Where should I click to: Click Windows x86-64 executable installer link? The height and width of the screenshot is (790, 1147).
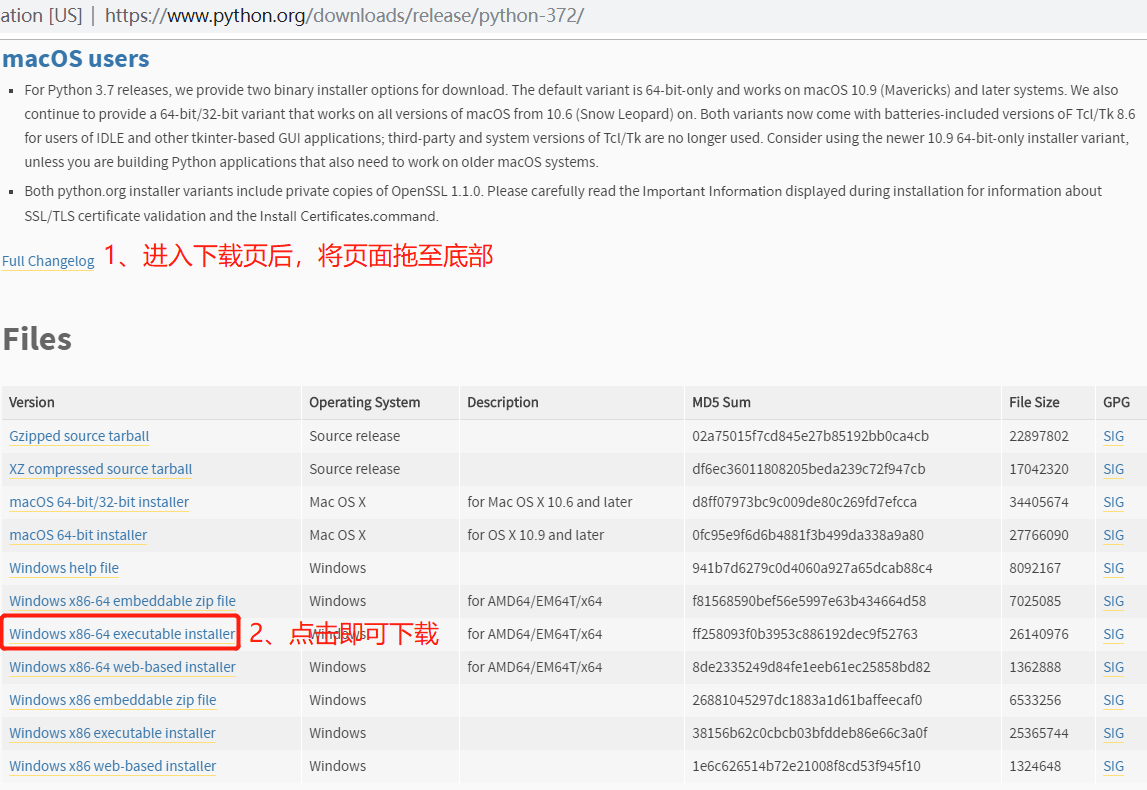(x=122, y=634)
